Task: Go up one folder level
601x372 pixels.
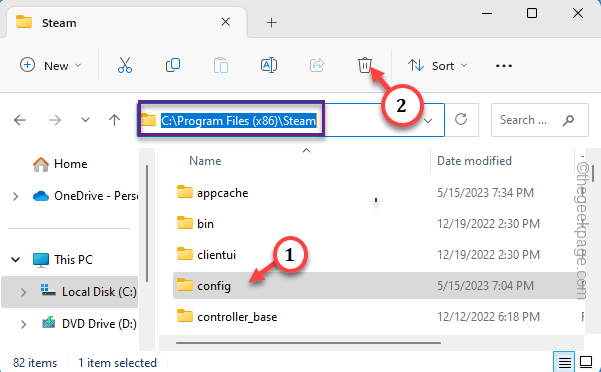Action: [114, 120]
